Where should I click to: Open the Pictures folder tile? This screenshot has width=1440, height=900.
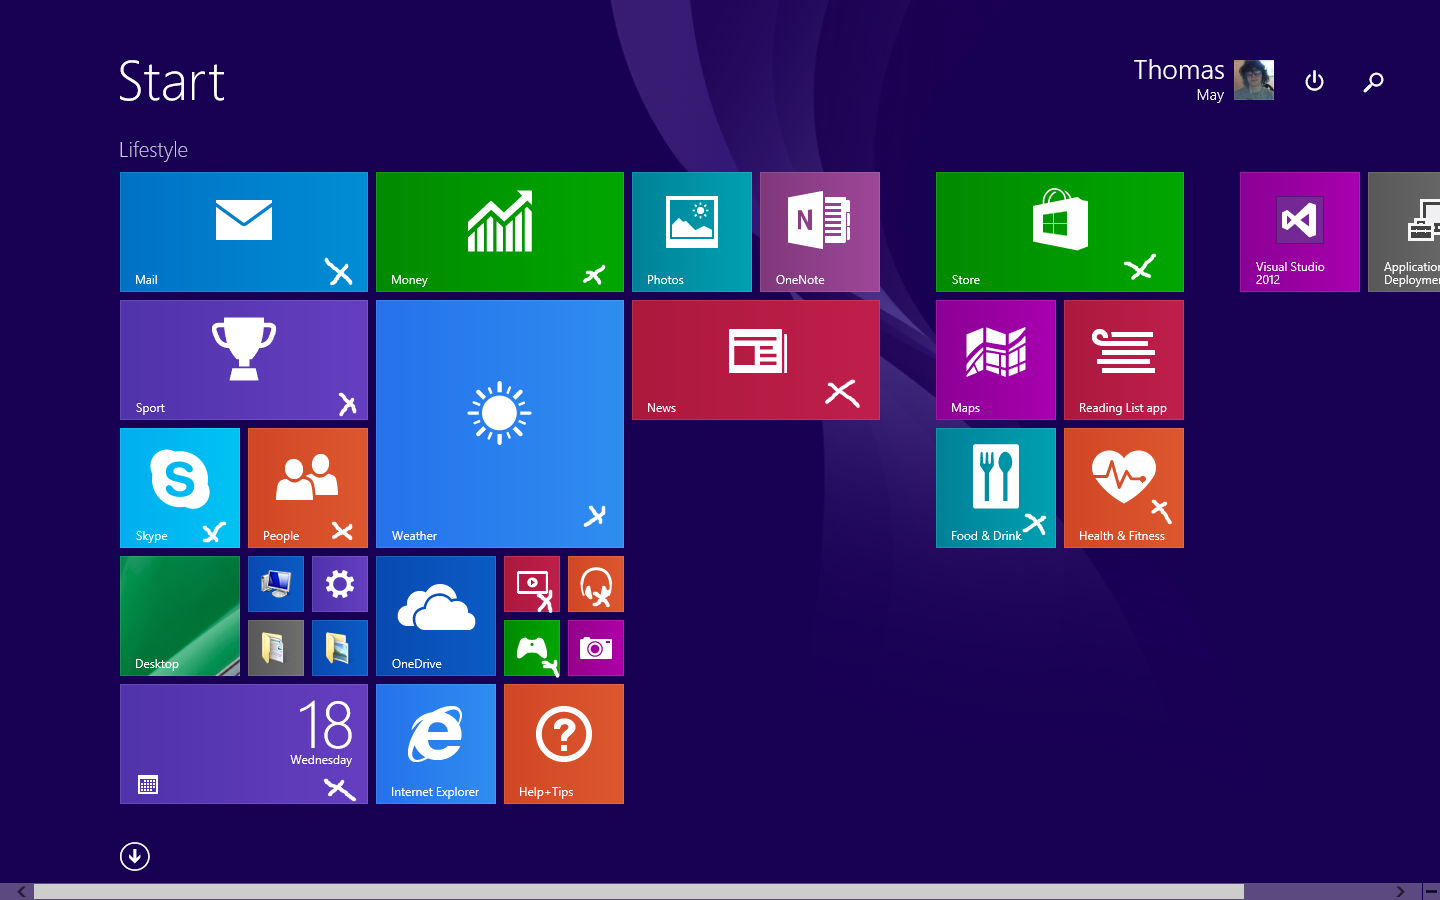340,648
